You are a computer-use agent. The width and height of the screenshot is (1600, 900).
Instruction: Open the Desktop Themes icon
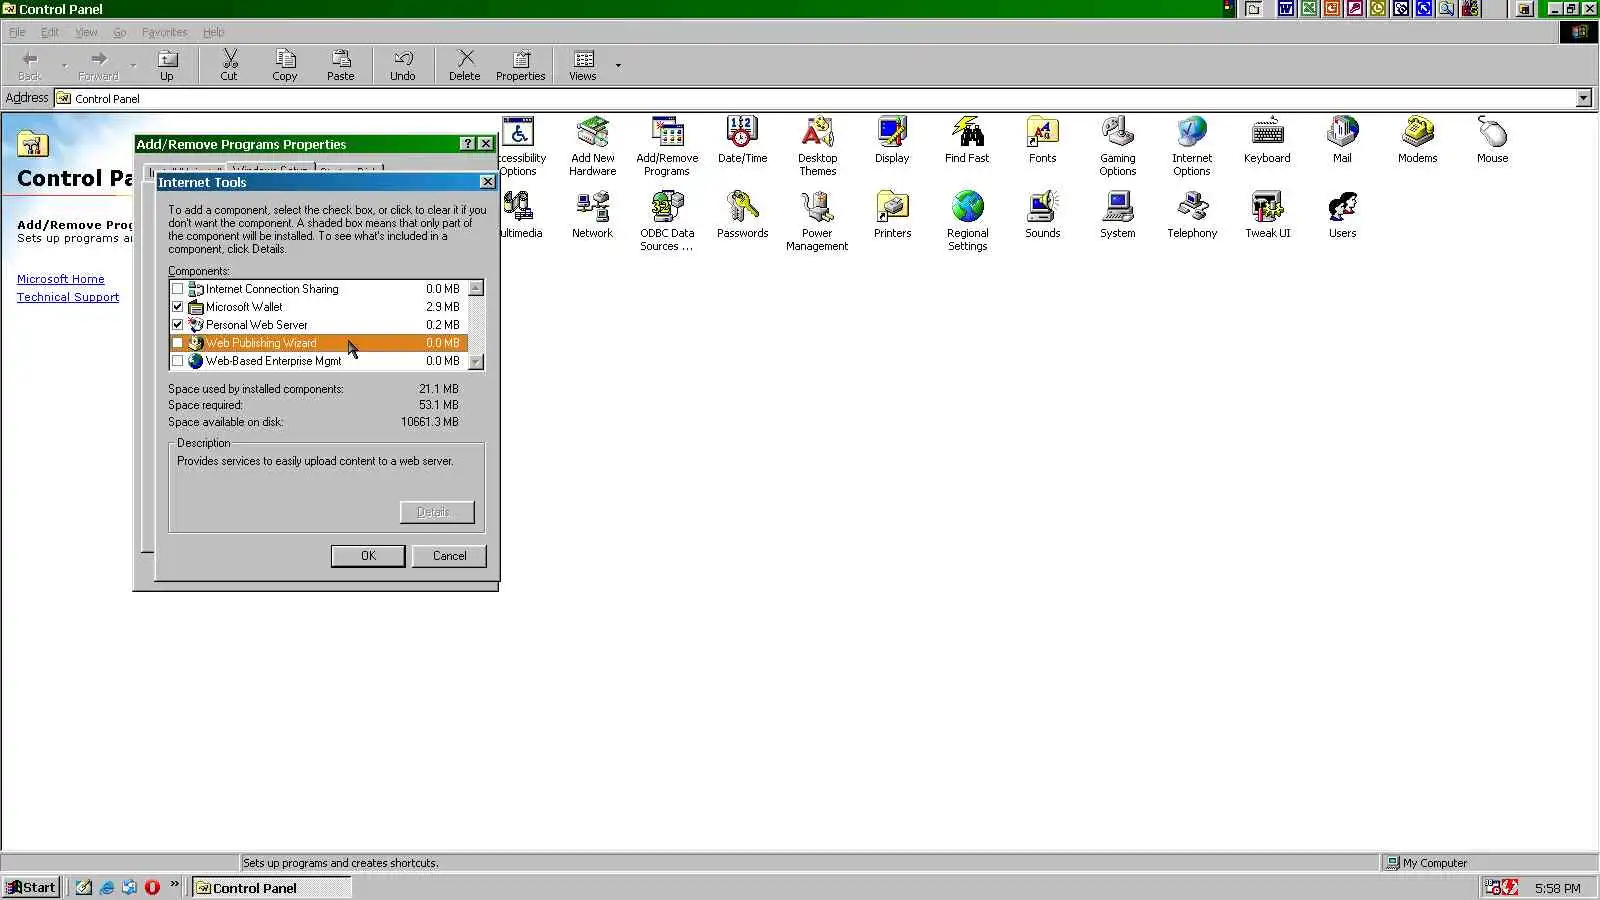click(817, 146)
